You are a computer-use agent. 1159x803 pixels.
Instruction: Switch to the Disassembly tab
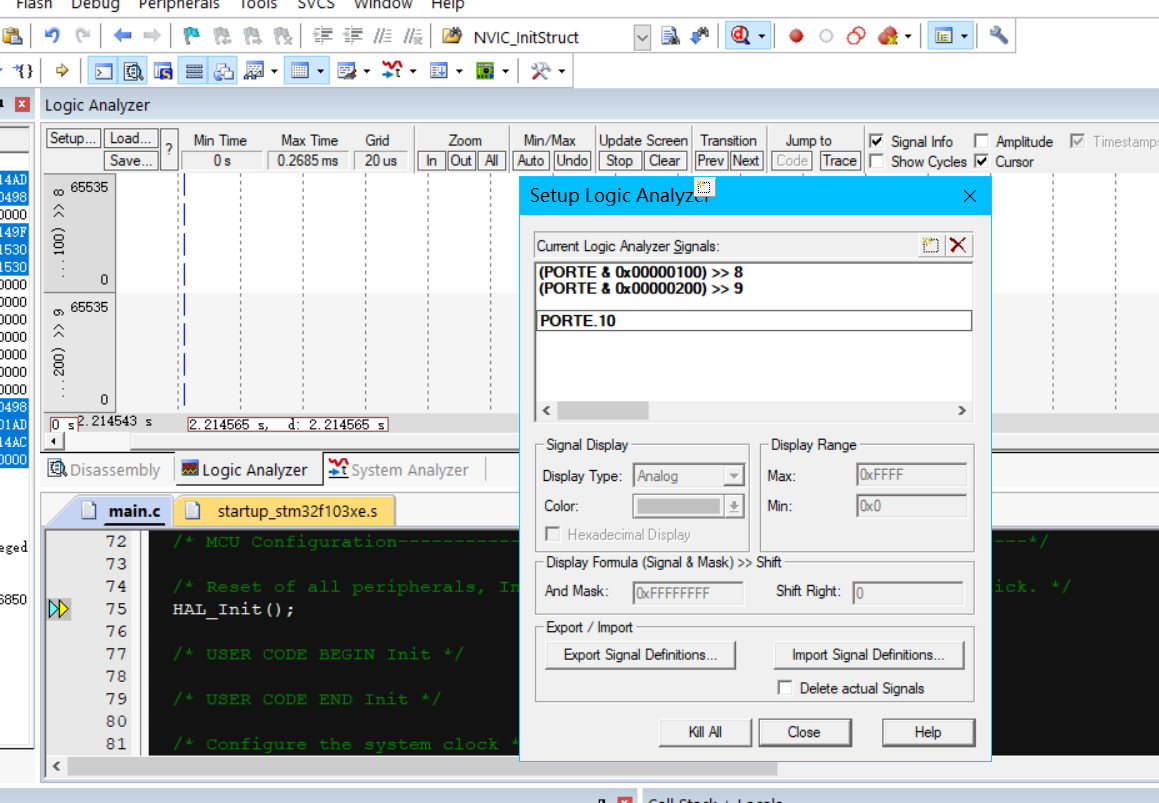click(x=105, y=470)
